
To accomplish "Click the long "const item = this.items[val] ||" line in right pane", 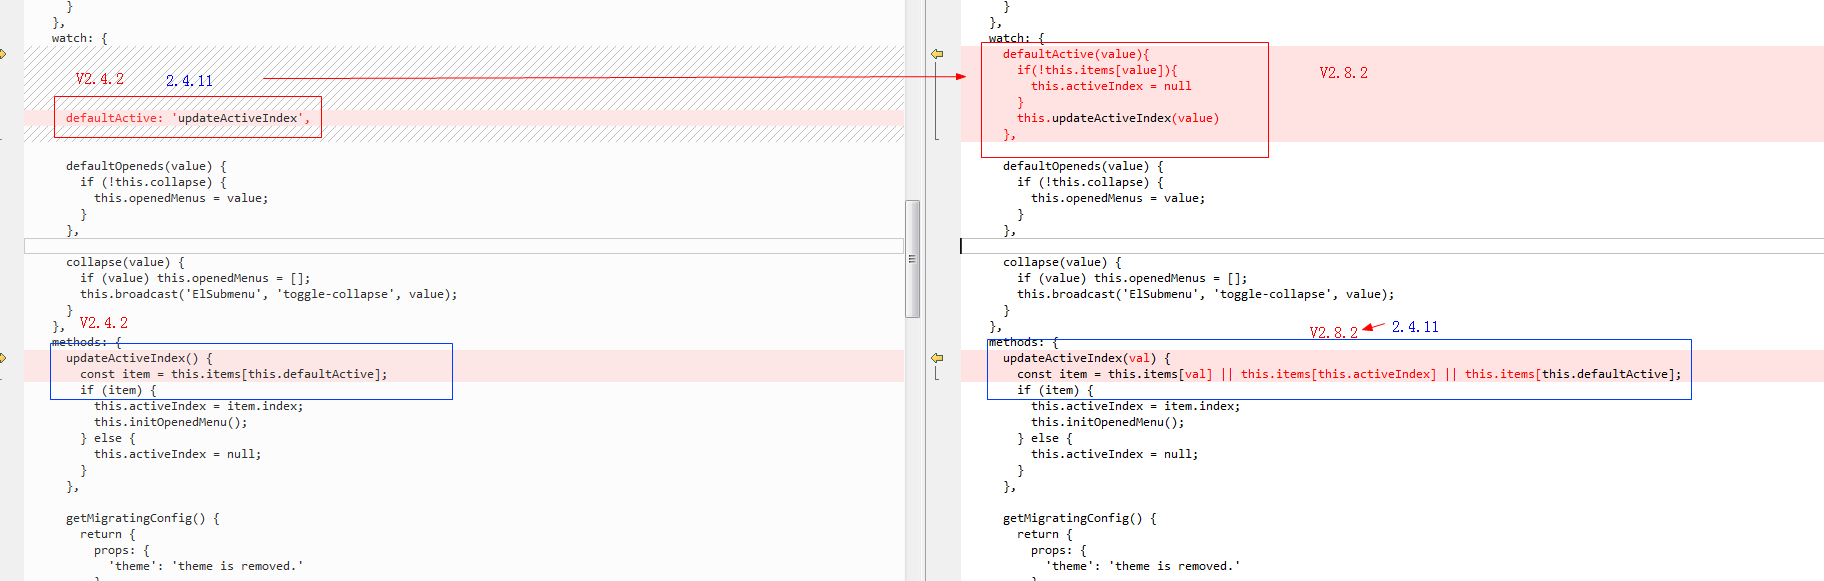I will coord(1349,374).
